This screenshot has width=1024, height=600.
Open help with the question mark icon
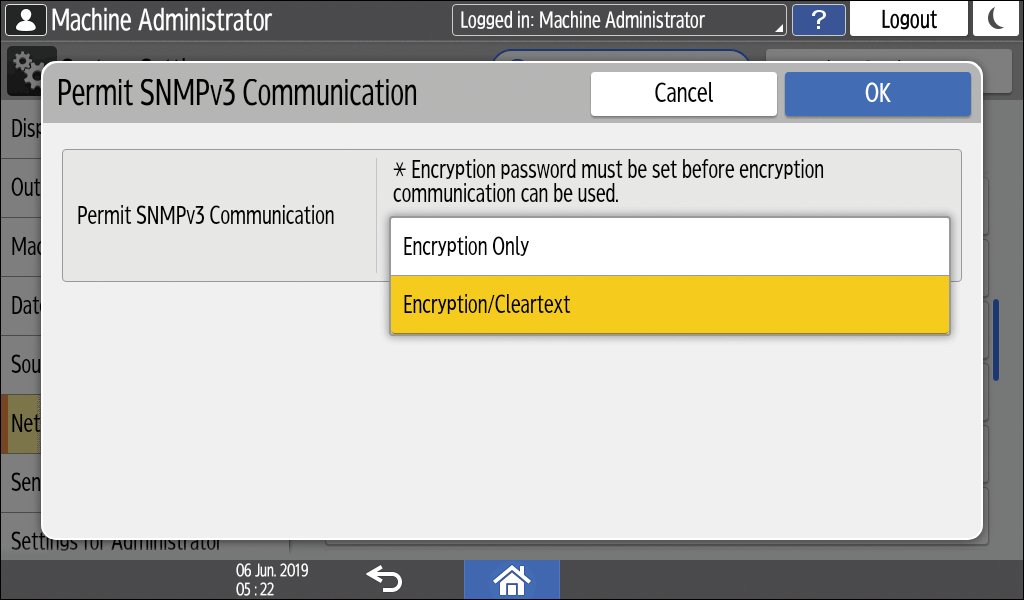coord(818,20)
